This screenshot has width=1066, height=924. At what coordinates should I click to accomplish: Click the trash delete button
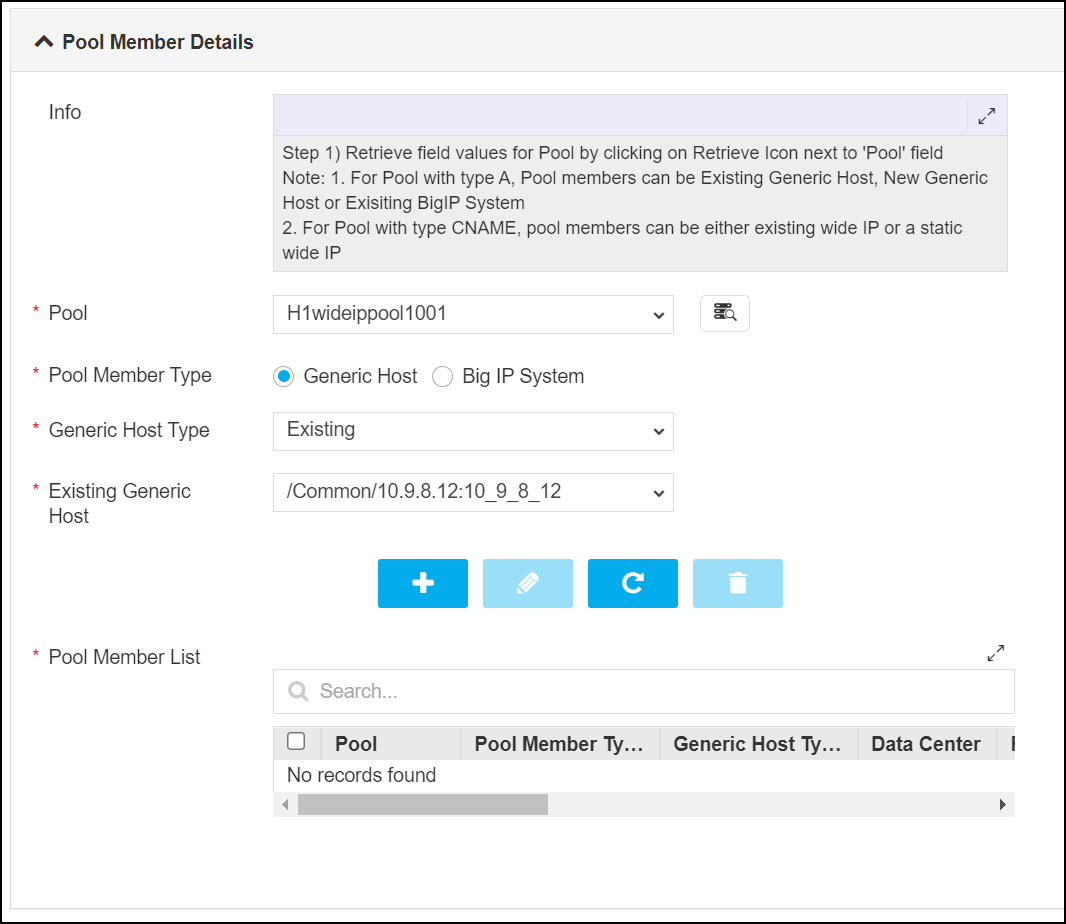(738, 583)
